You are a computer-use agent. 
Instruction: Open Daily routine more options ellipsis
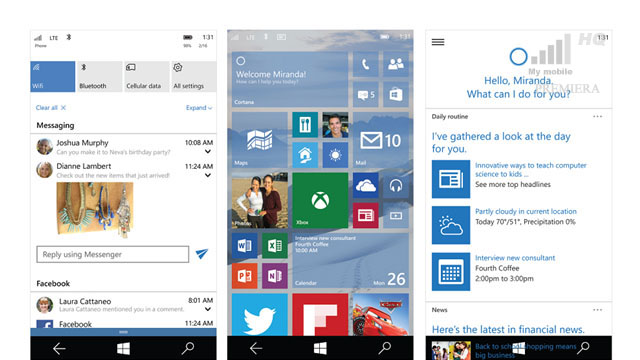pos(598,117)
